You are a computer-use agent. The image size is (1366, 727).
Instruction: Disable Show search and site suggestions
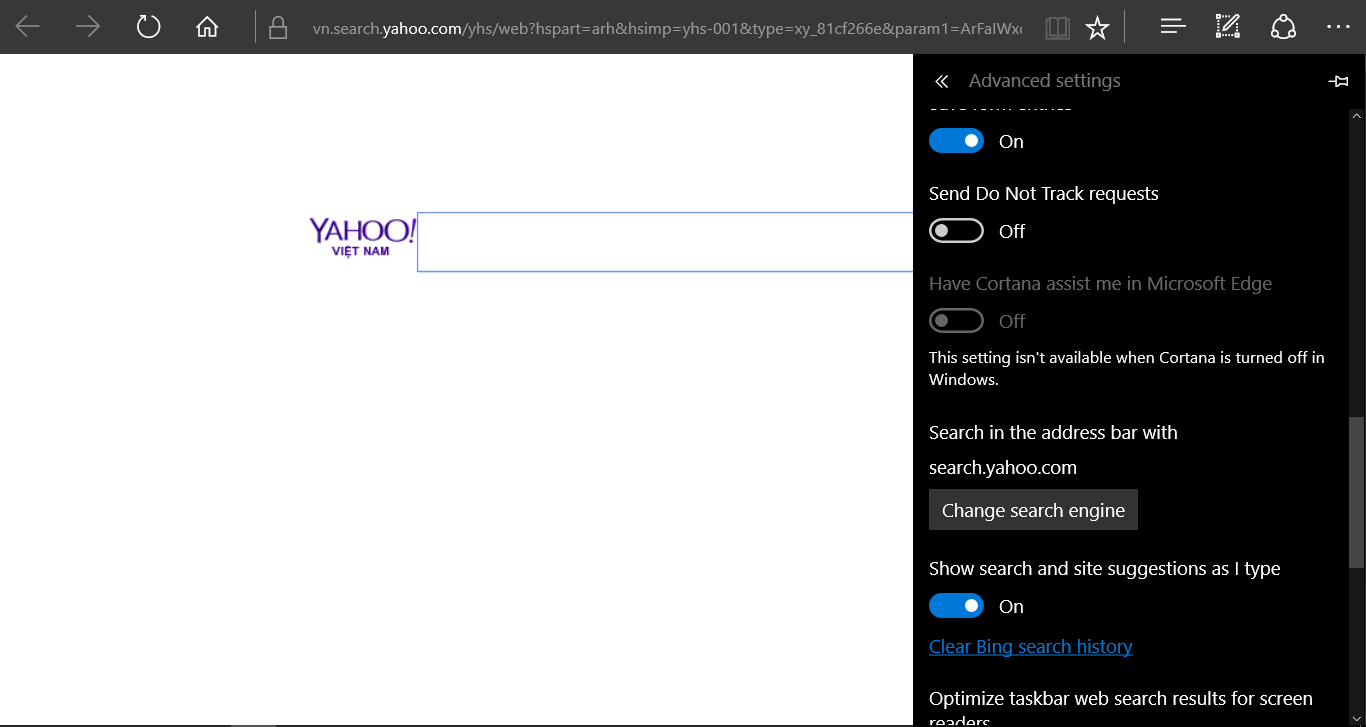[957, 606]
